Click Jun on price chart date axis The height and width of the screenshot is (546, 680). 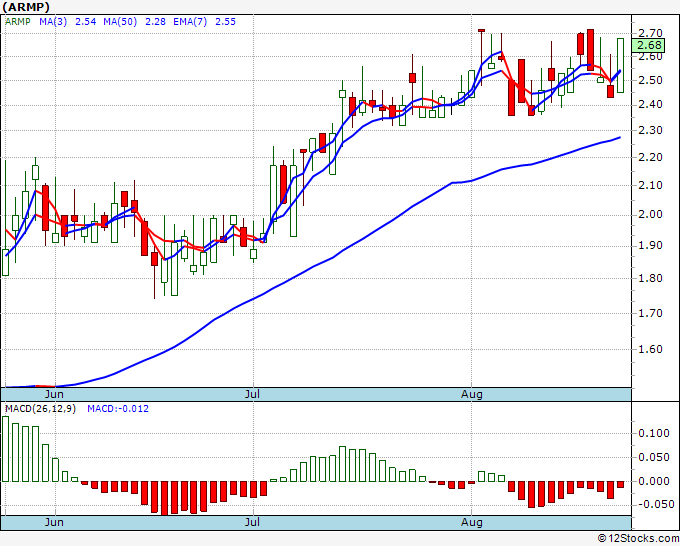[54, 394]
